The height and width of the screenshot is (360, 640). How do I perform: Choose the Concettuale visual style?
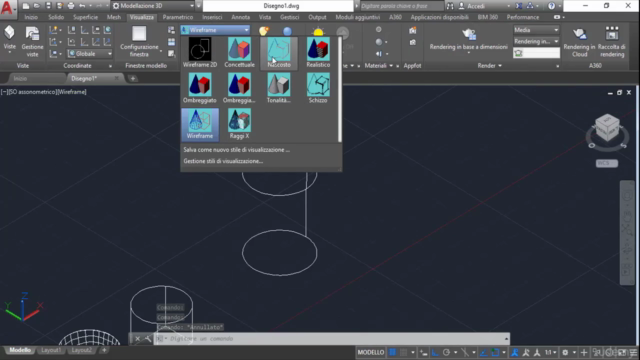click(x=239, y=52)
